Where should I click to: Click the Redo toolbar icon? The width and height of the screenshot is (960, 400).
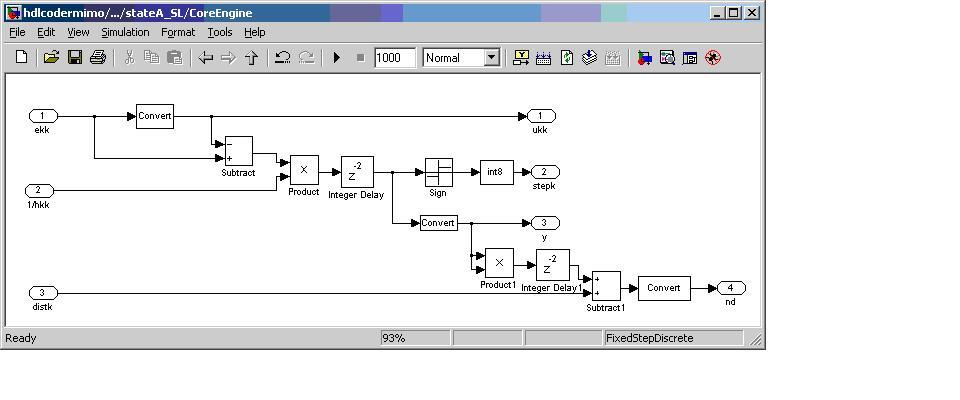click(306, 58)
